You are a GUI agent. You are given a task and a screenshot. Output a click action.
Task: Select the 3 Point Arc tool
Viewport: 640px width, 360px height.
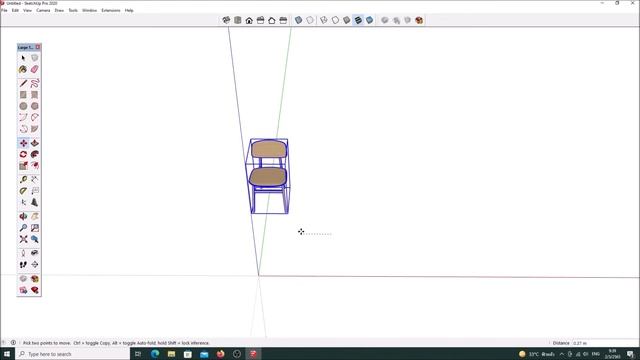click(23, 129)
